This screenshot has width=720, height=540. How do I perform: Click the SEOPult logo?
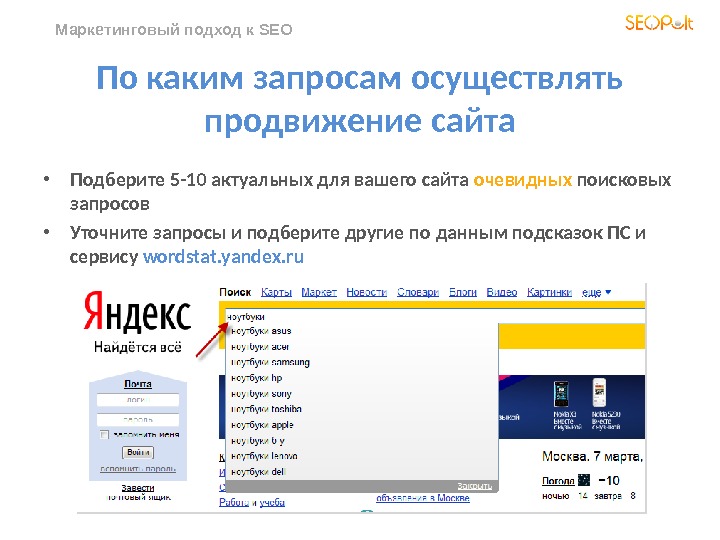[x=659, y=22]
